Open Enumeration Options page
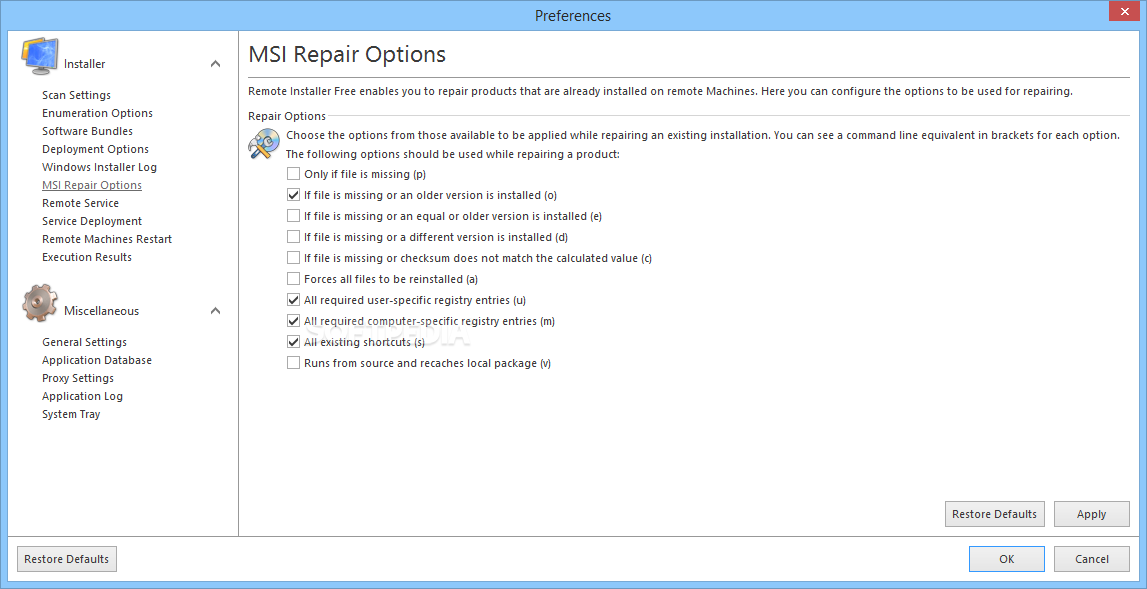This screenshot has width=1147, height=589. click(x=97, y=113)
